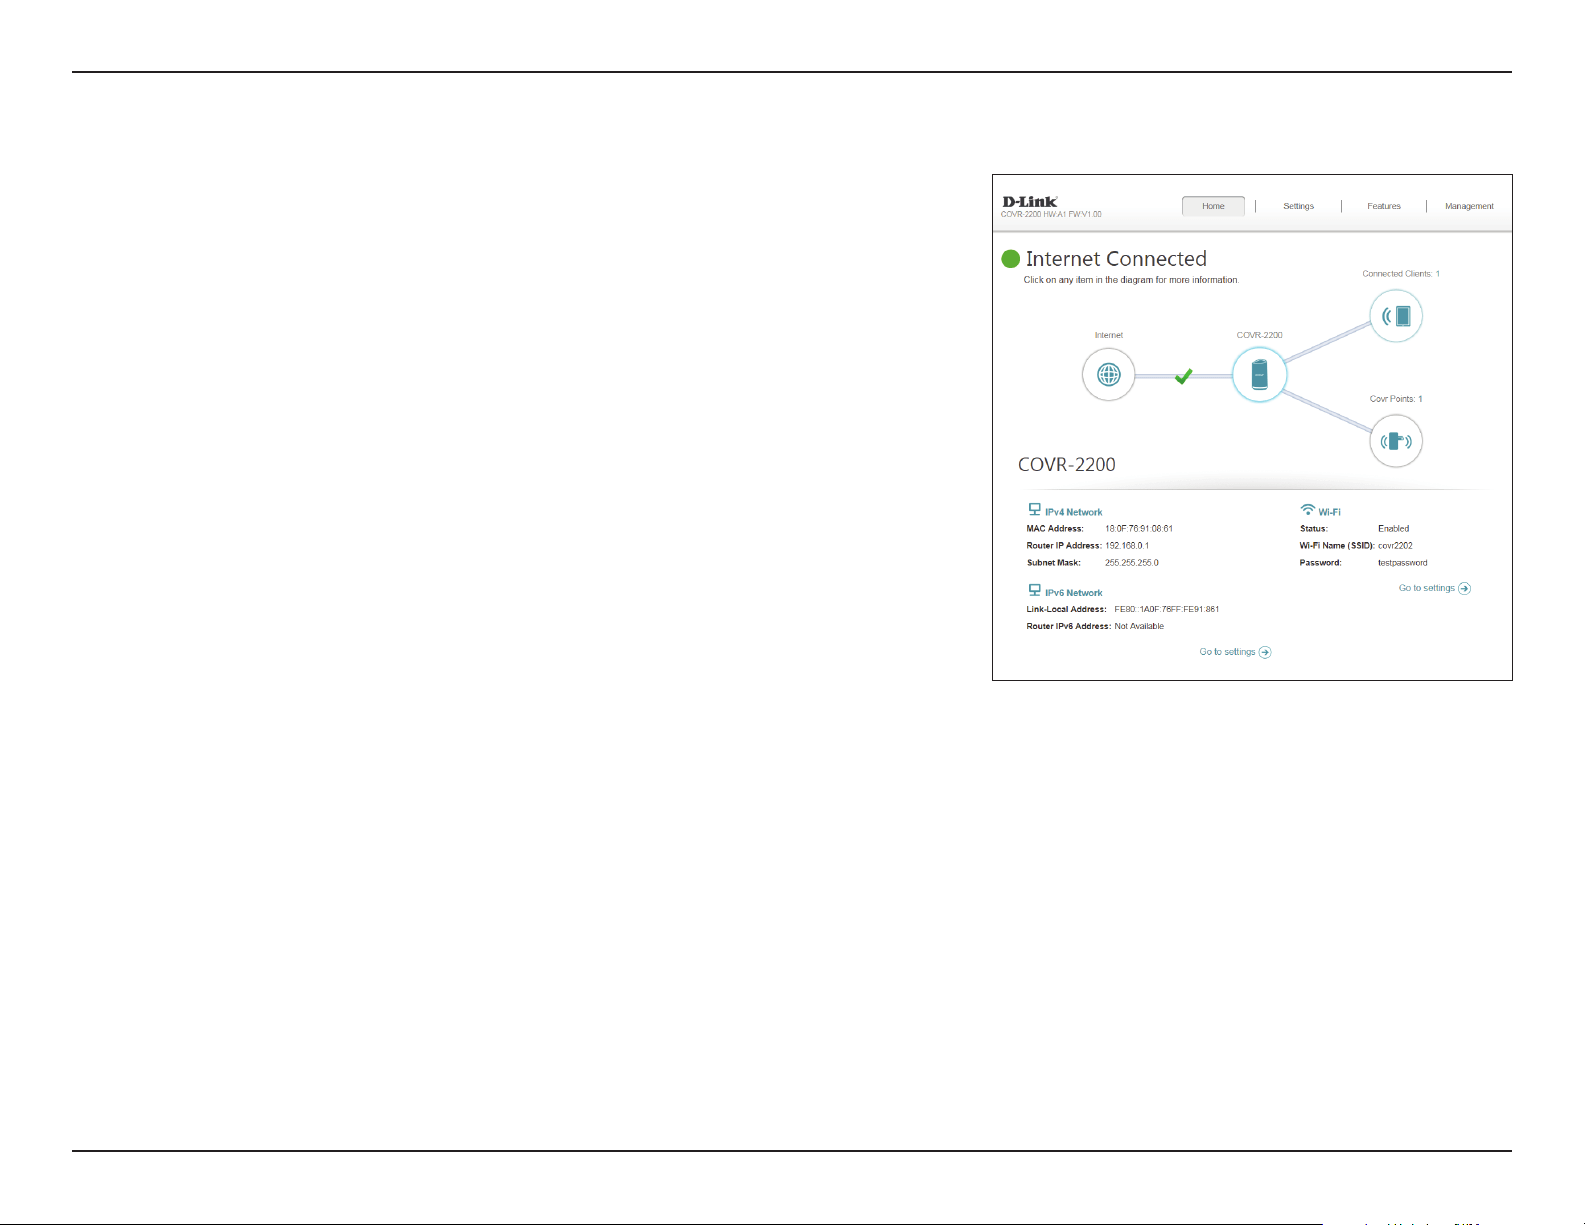Open the Connected Clients device icon
The width and height of the screenshot is (1585, 1225).
pyautogui.click(x=1396, y=316)
